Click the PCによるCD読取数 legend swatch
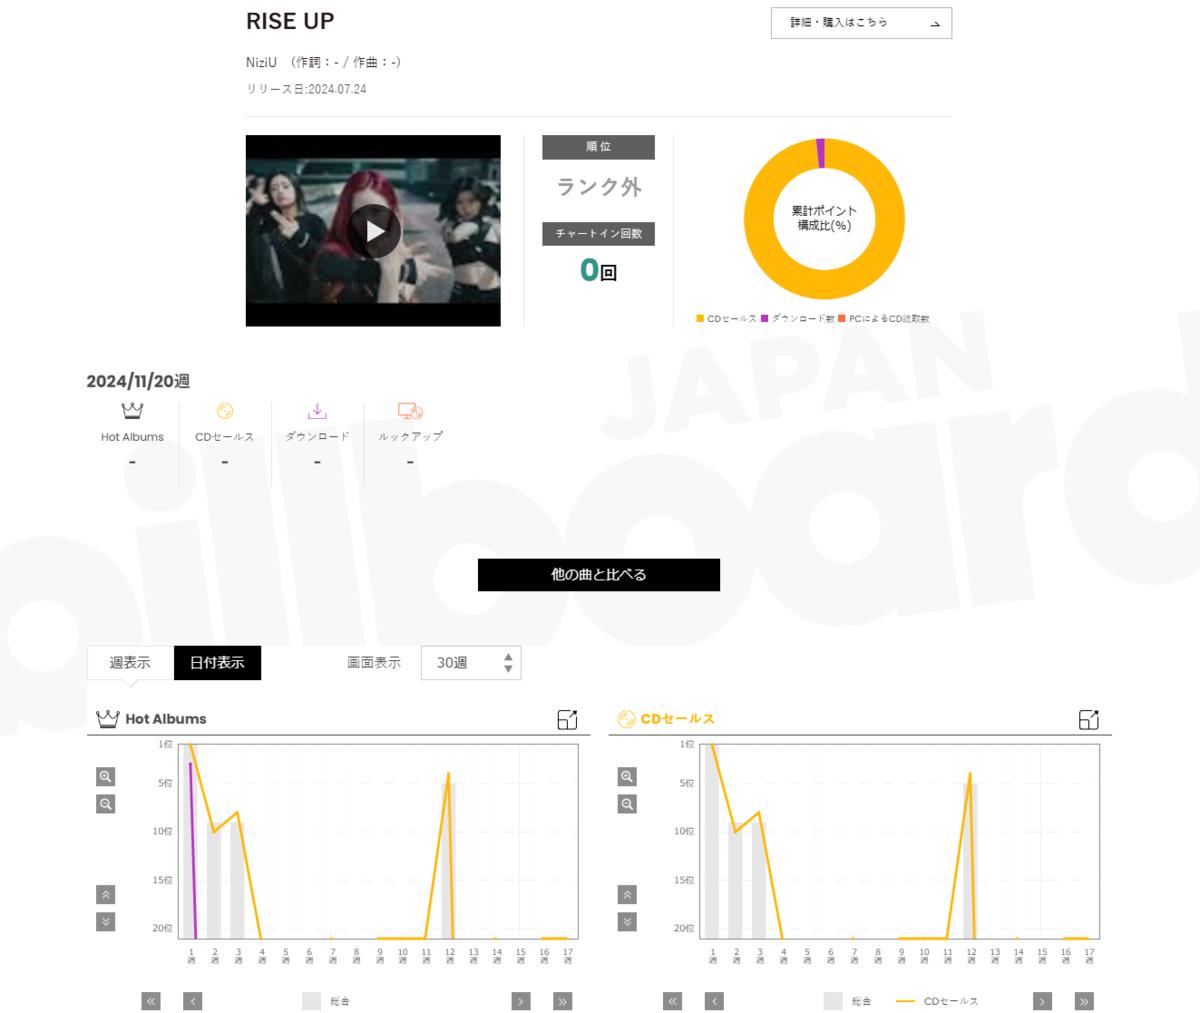Viewport: 1200px width, 1013px height. coord(842,318)
